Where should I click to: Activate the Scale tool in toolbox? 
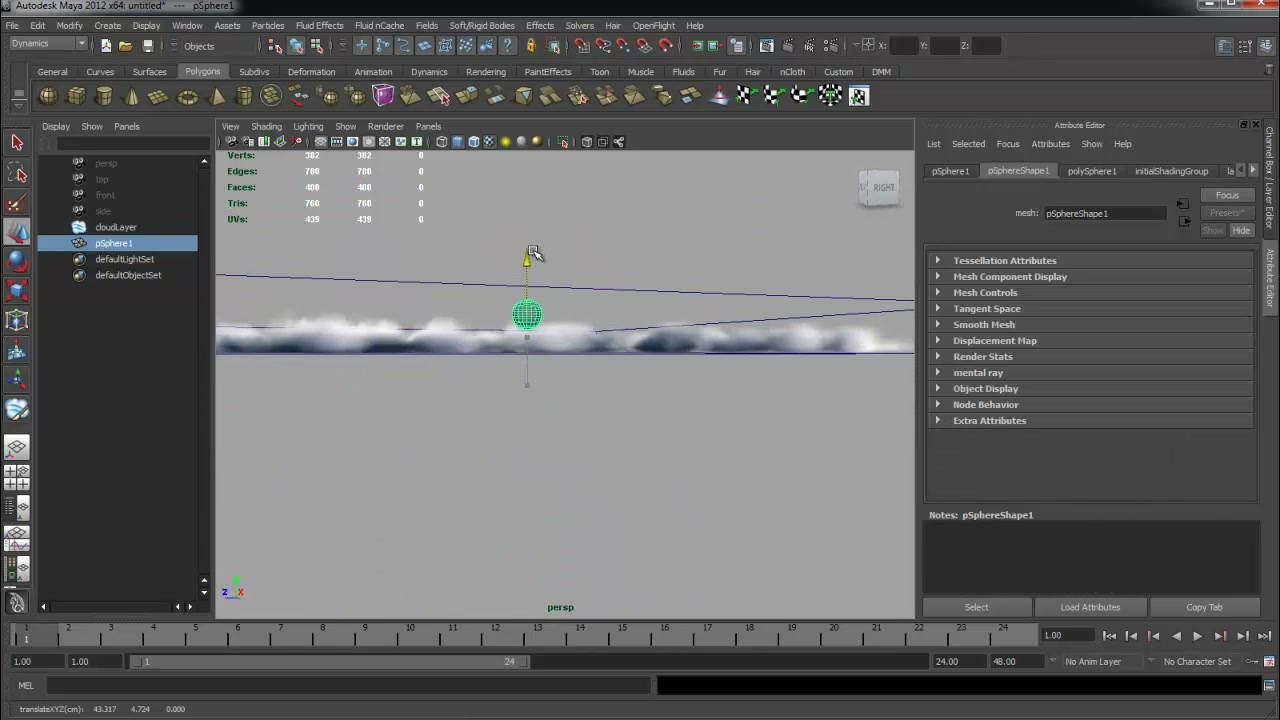pos(17,291)
